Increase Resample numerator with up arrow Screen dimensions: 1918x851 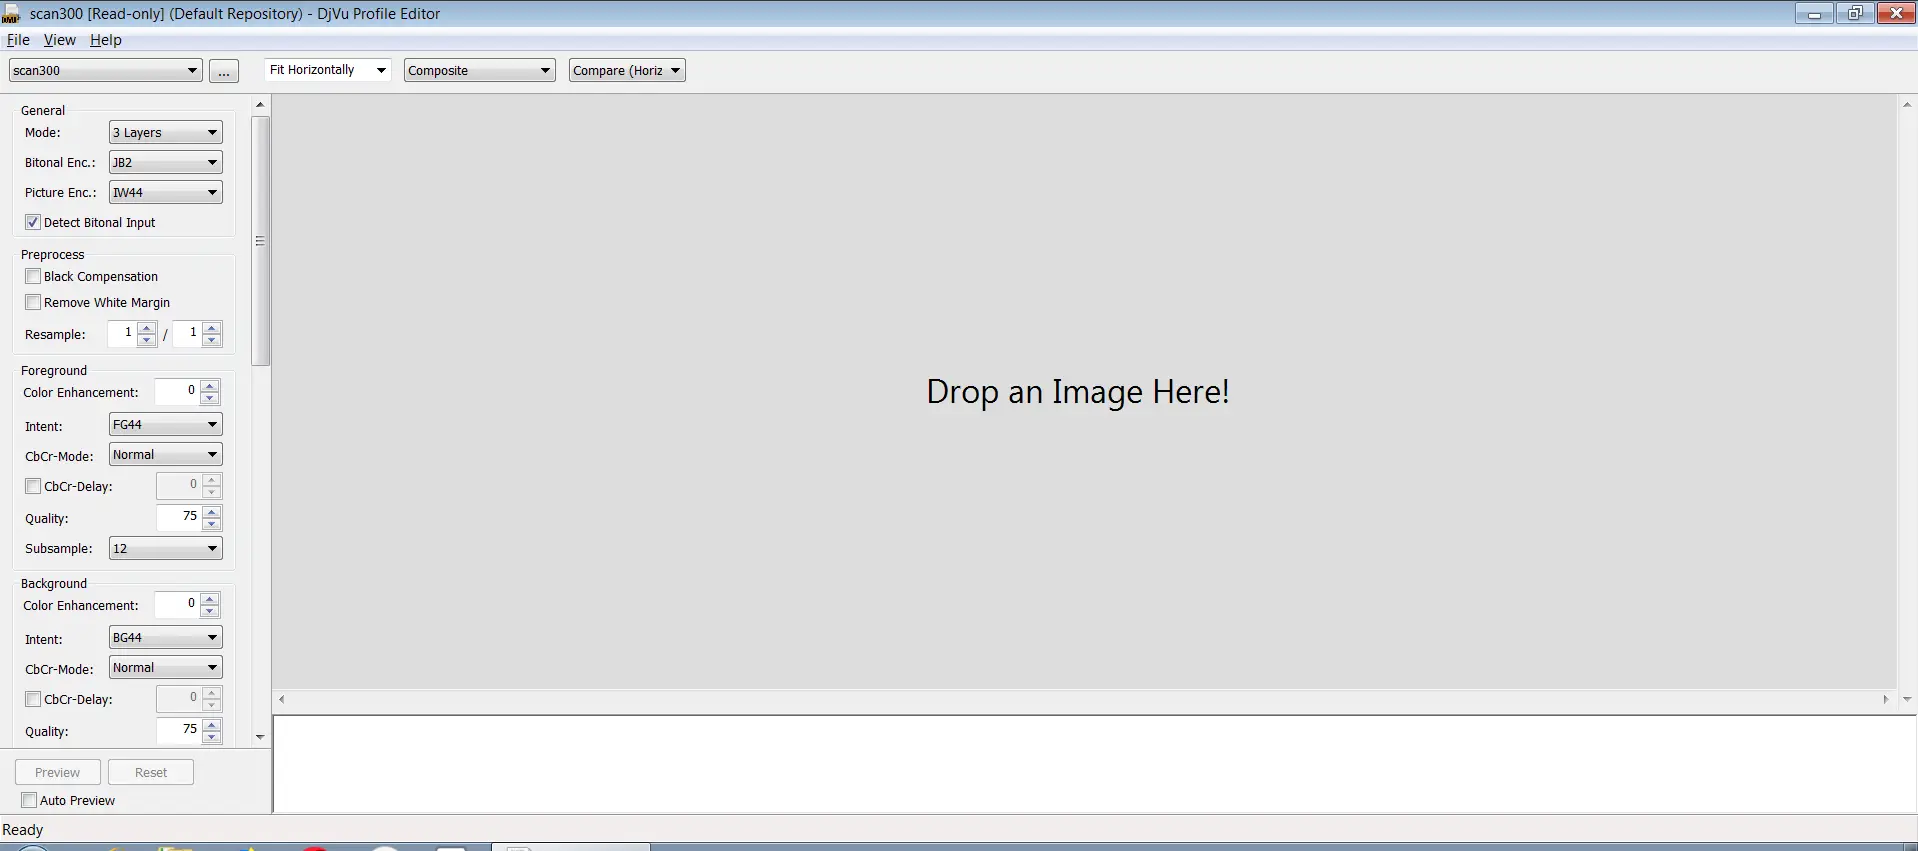(x=147, y=327)
